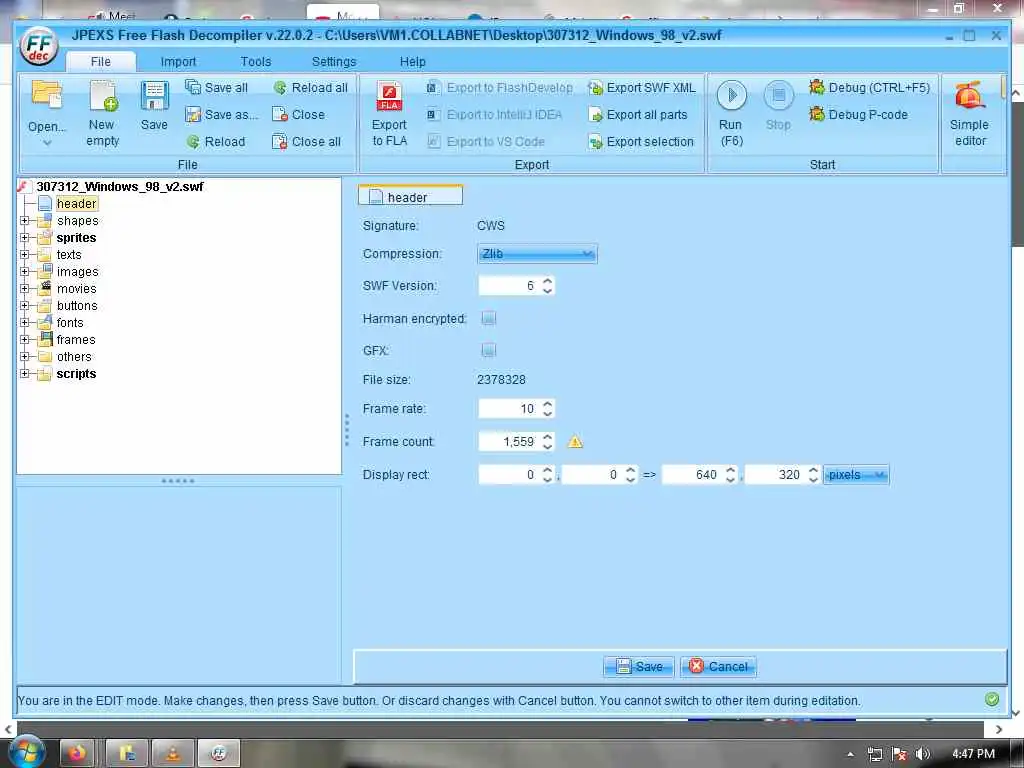Image resolution: width=1024 pixels, height=768 pixels.
Task: Click the green status checkmark icon
Action: [x=992, y=699]
